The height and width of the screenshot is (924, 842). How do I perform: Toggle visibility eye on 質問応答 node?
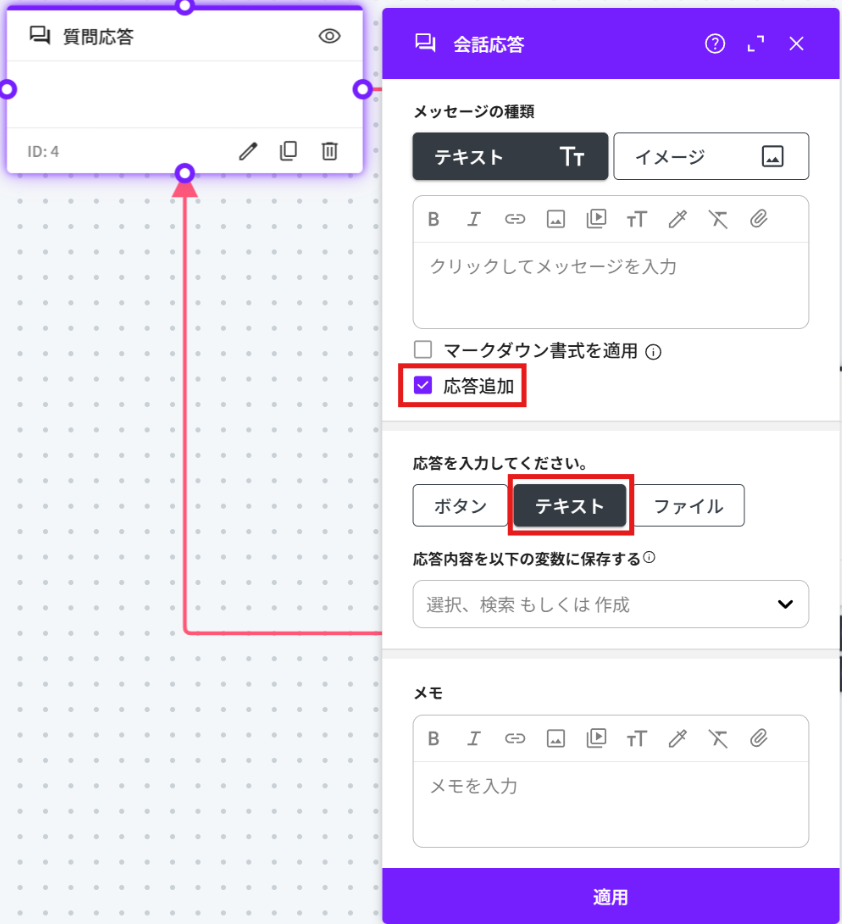click(329, 37)
